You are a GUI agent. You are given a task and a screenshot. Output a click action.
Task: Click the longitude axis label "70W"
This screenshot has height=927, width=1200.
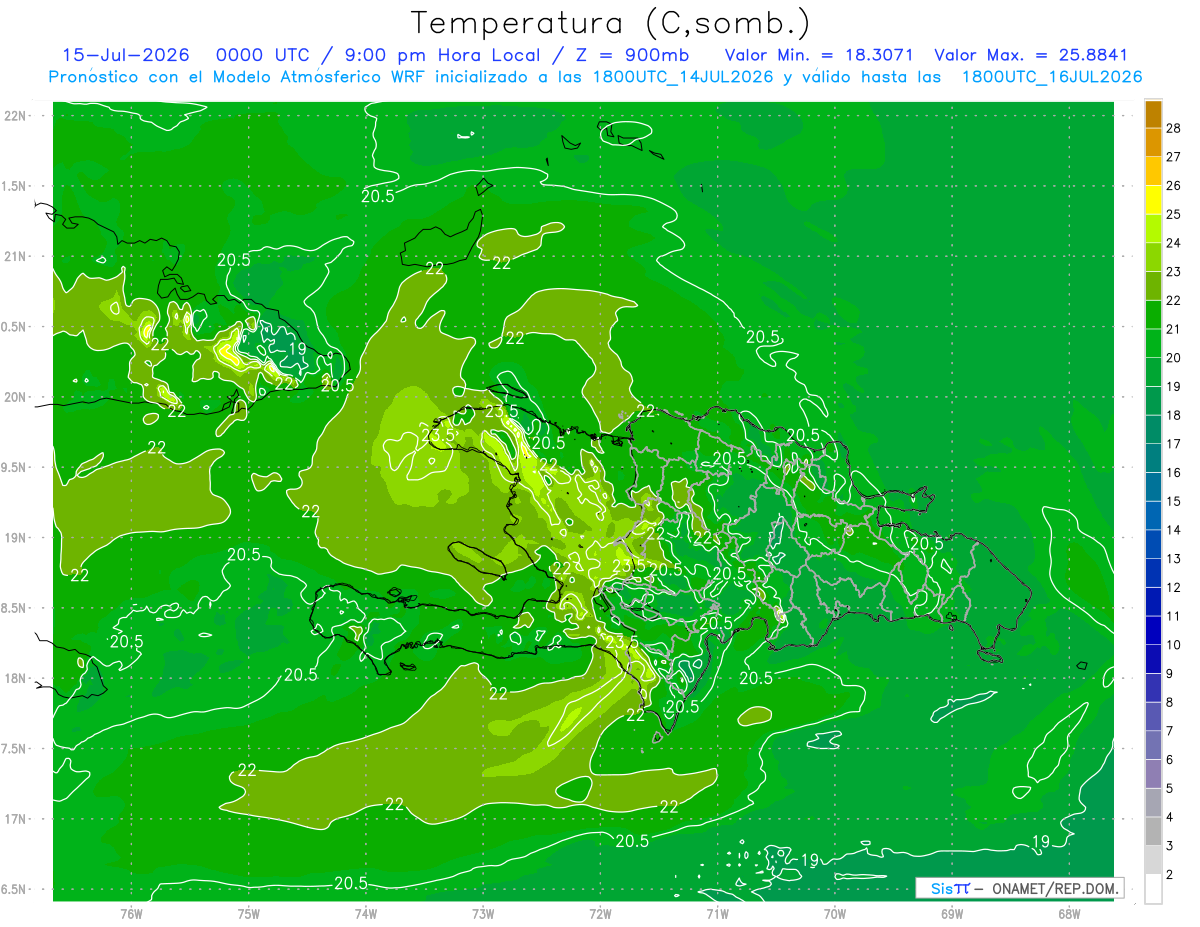click(x=835, y=914)
